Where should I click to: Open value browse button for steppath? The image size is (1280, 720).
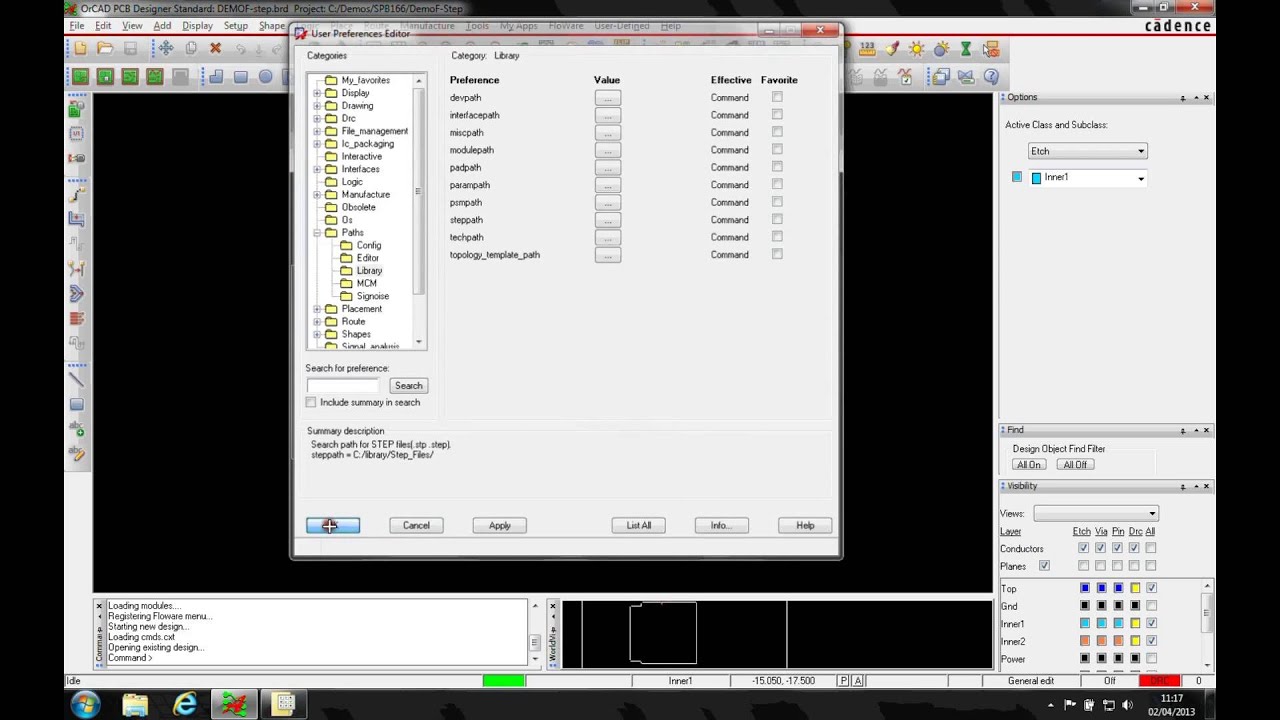pos(607,220)
